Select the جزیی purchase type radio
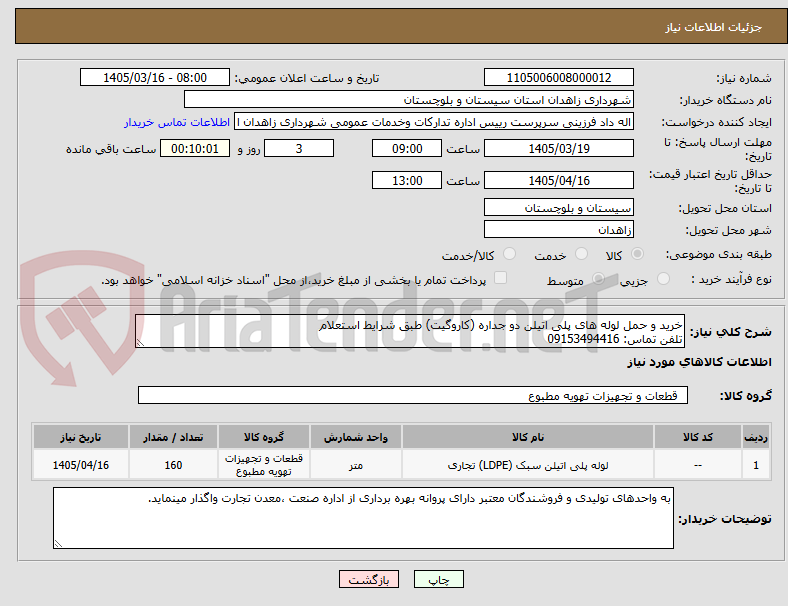The height and width of the screenshot is (606, 788). tap(663, 279)
